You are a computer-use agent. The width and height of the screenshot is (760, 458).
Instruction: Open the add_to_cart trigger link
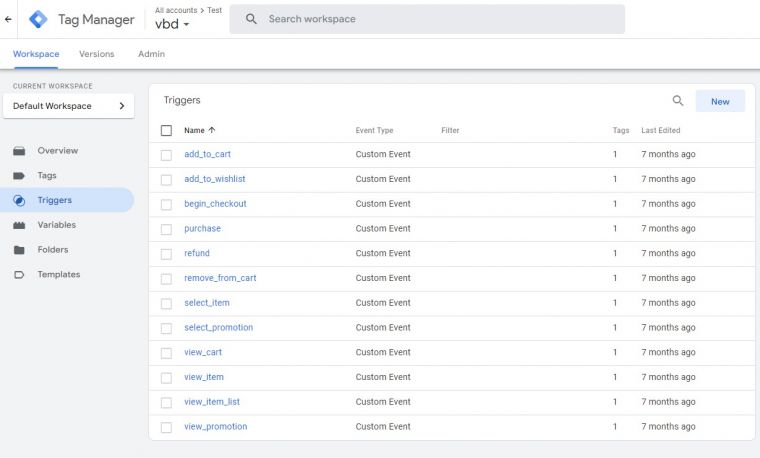(207, 154)
